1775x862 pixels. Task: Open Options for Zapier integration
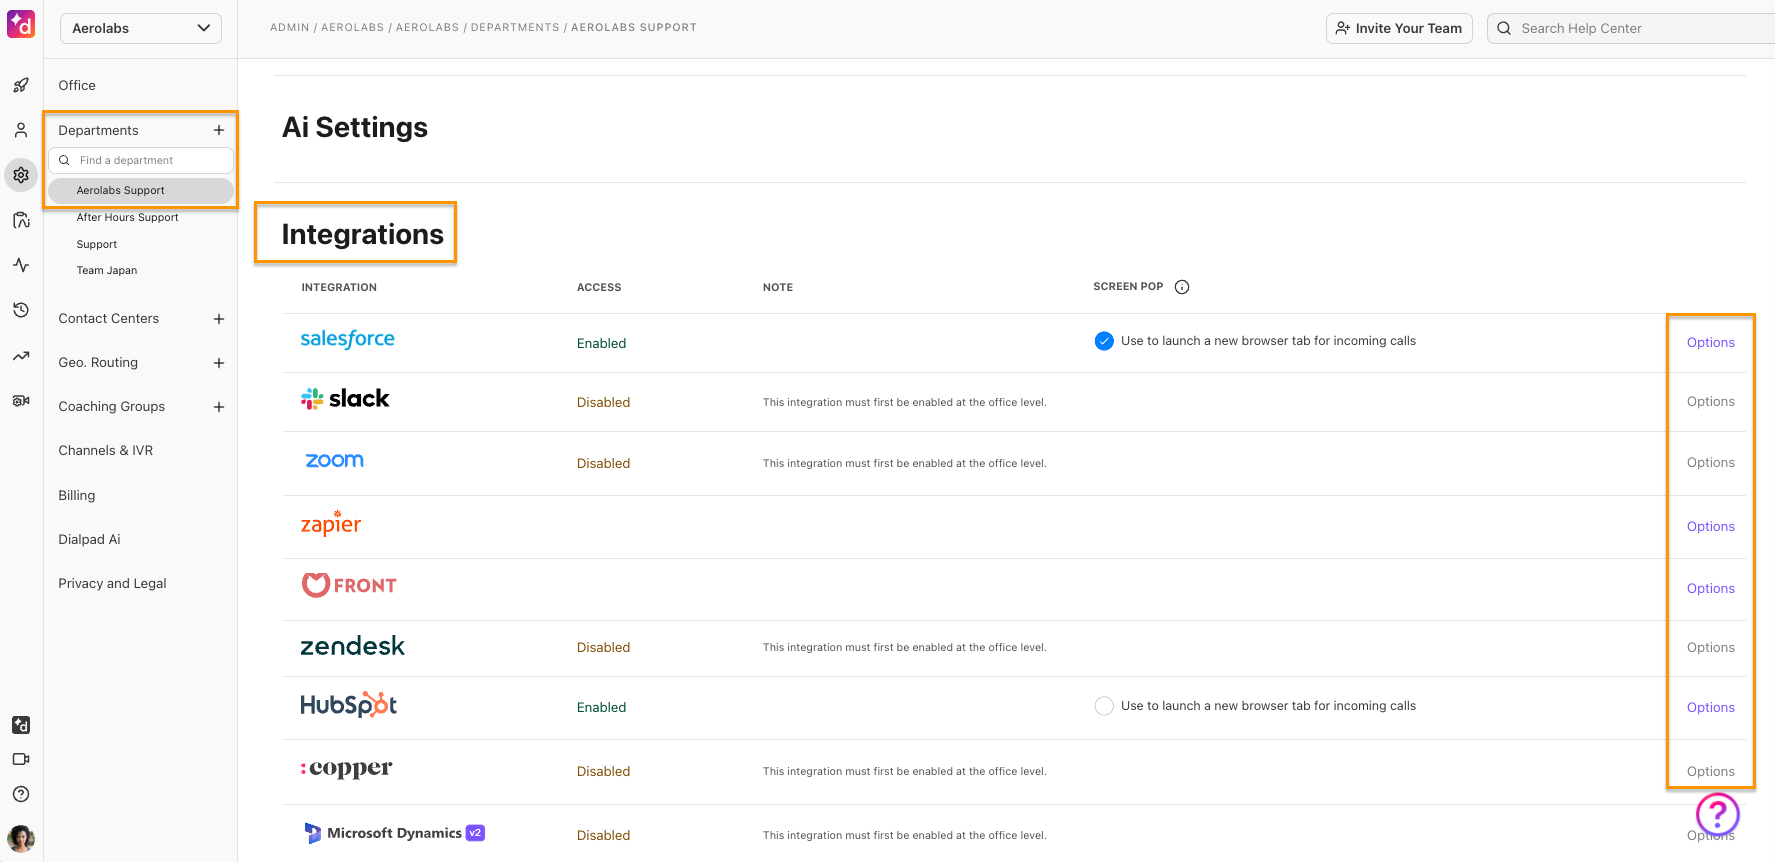tap(1710, 526)
